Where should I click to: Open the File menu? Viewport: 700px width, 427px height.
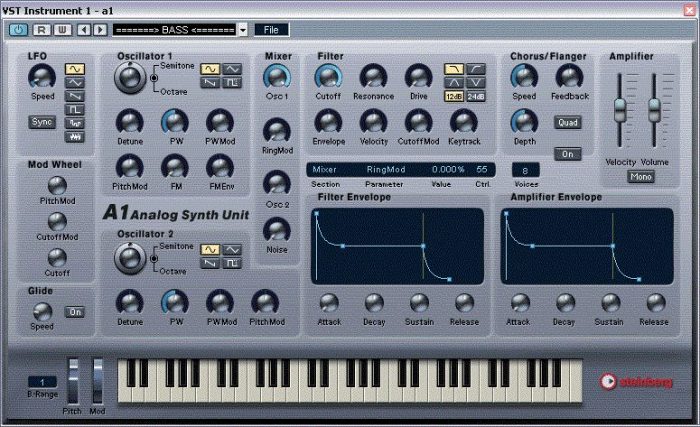(270, 30)
